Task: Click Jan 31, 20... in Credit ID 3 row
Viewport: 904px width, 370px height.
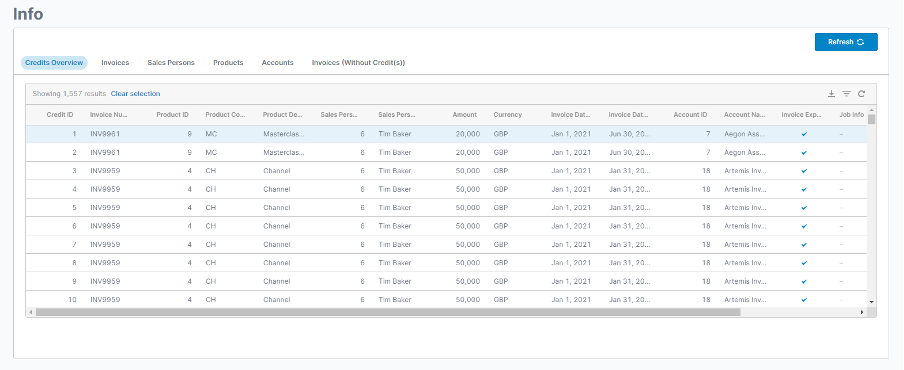Action: [629, 171]
